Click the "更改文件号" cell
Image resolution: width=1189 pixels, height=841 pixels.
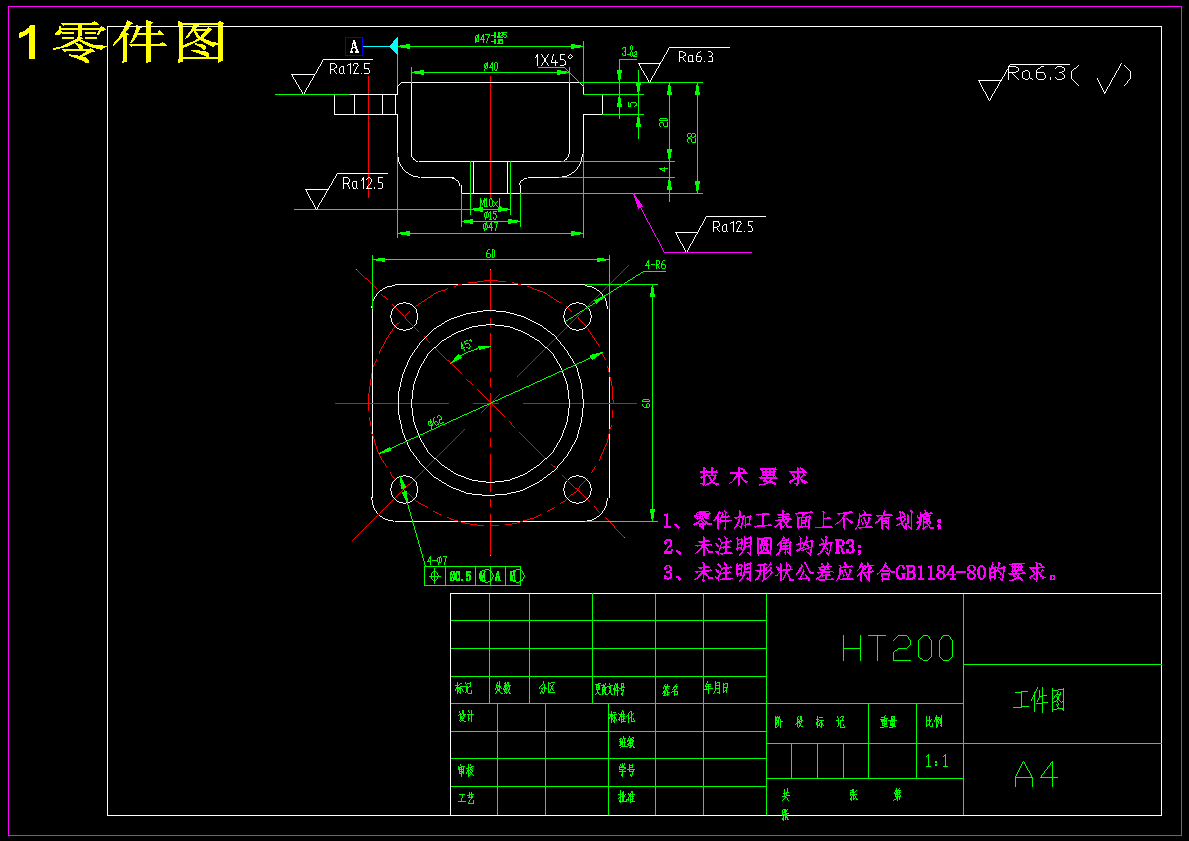pos(610,689)
